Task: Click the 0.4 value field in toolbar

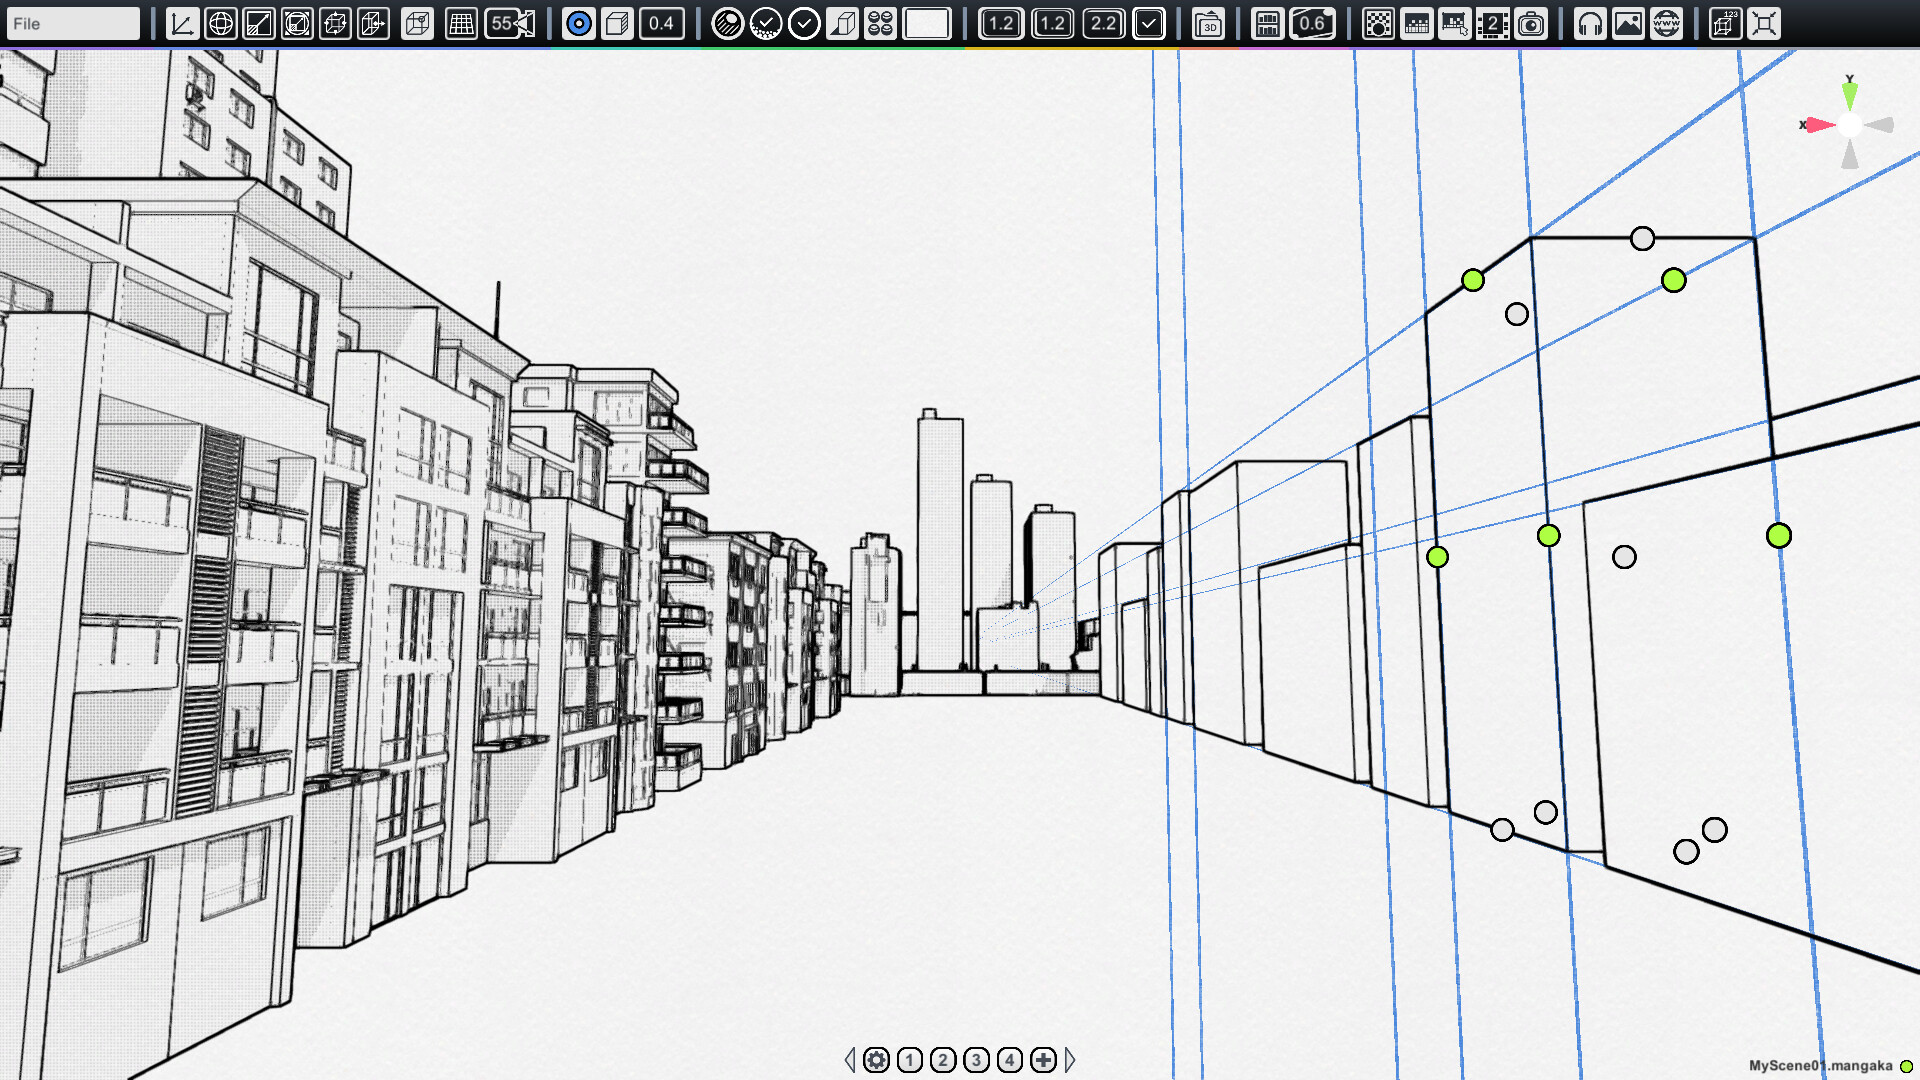Action: pyautogui.click(x=661, y=23)
